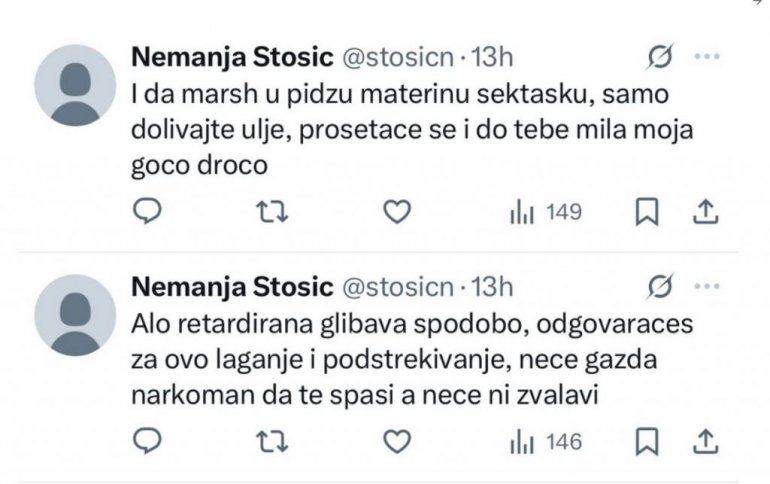
Task: Open profile avatar of second tweet
Action: click(75, 315)
